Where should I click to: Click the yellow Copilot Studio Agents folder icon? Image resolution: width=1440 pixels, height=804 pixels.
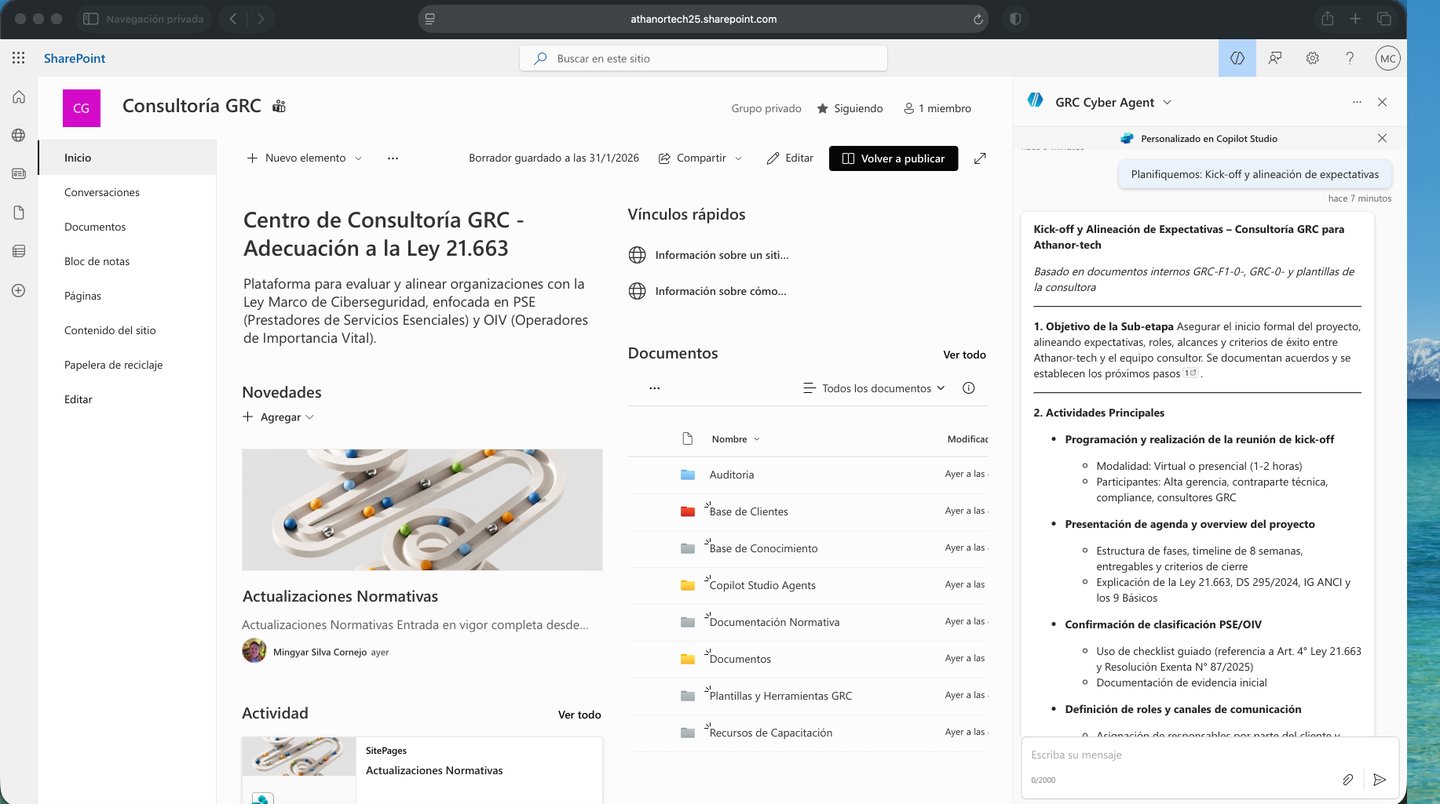coord(687,585)
